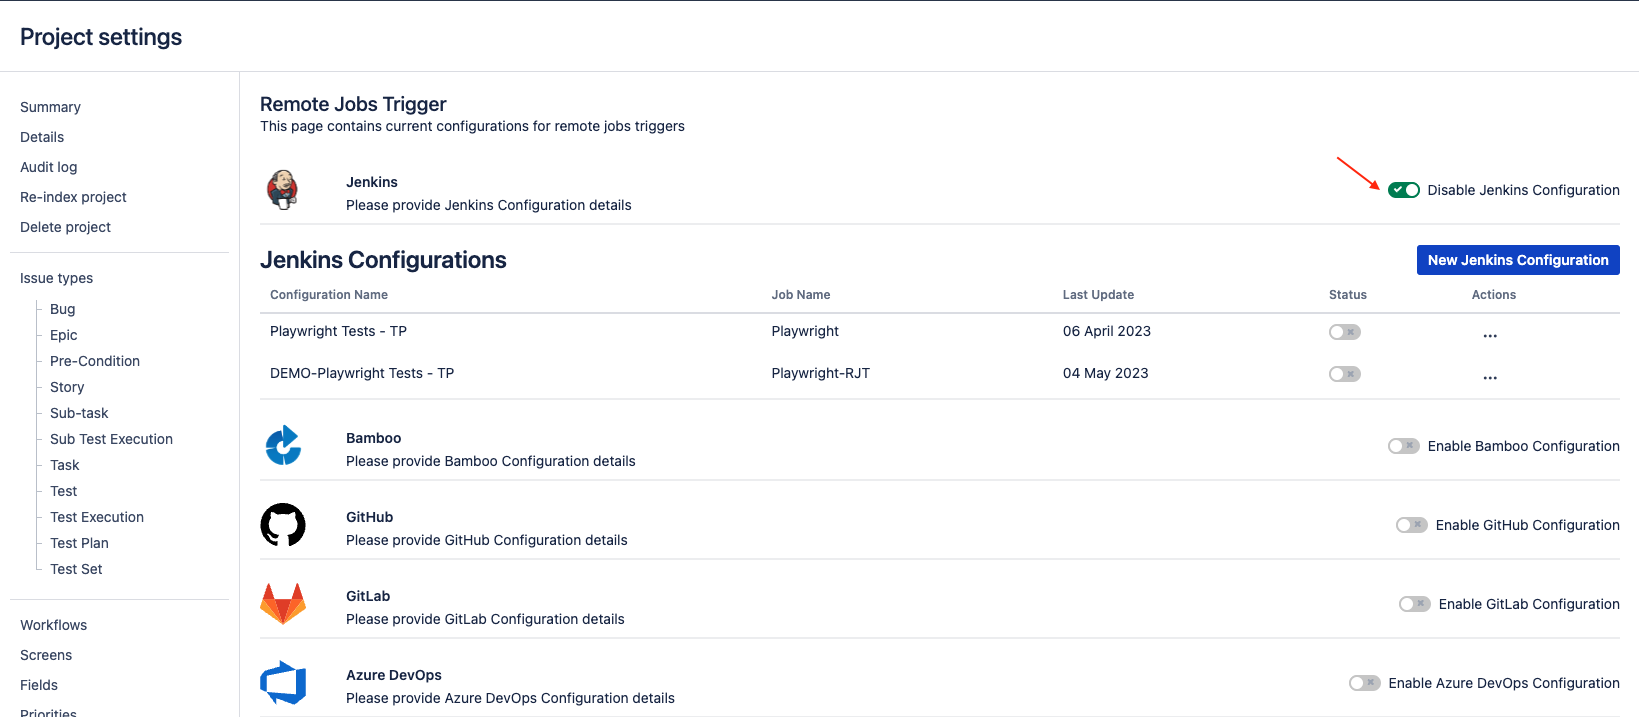
Task: Open Fields in the sidebar
Action: pyautogui.click(x=39, y=685)
